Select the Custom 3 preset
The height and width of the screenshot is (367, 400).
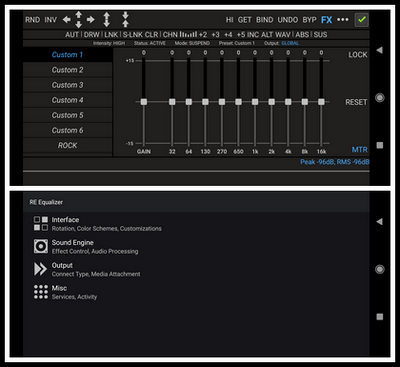click(67, 85)
